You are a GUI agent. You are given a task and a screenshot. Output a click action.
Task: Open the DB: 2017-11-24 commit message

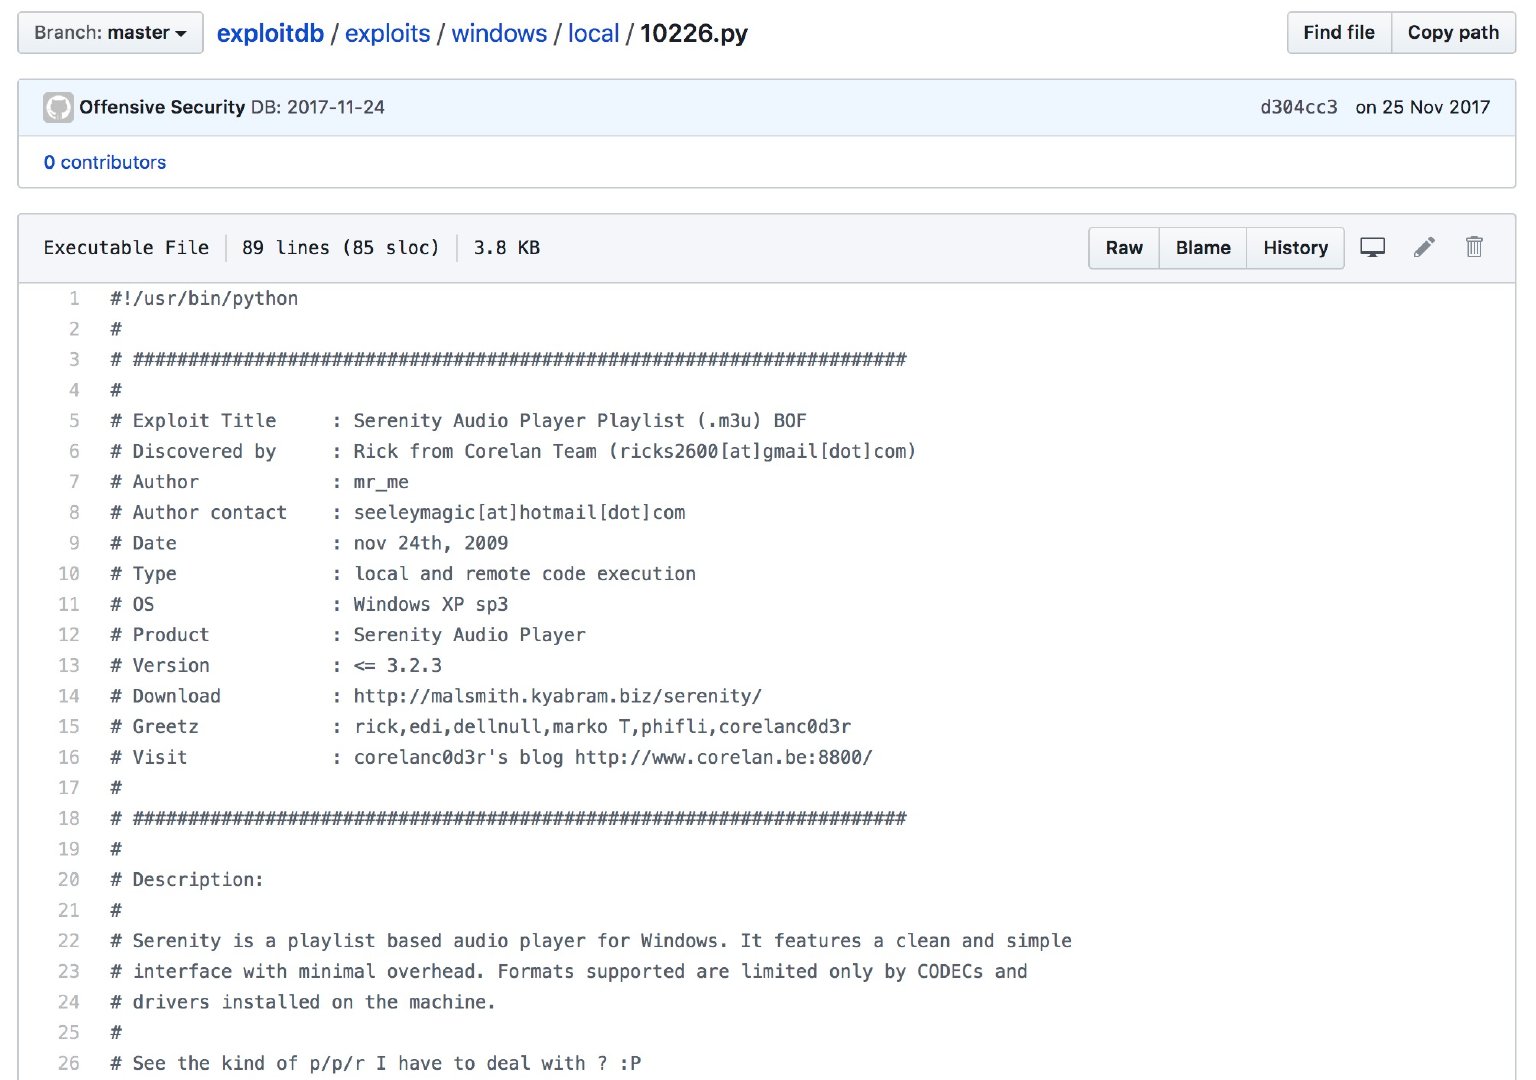pyautogui.click(x=318, y=107)
